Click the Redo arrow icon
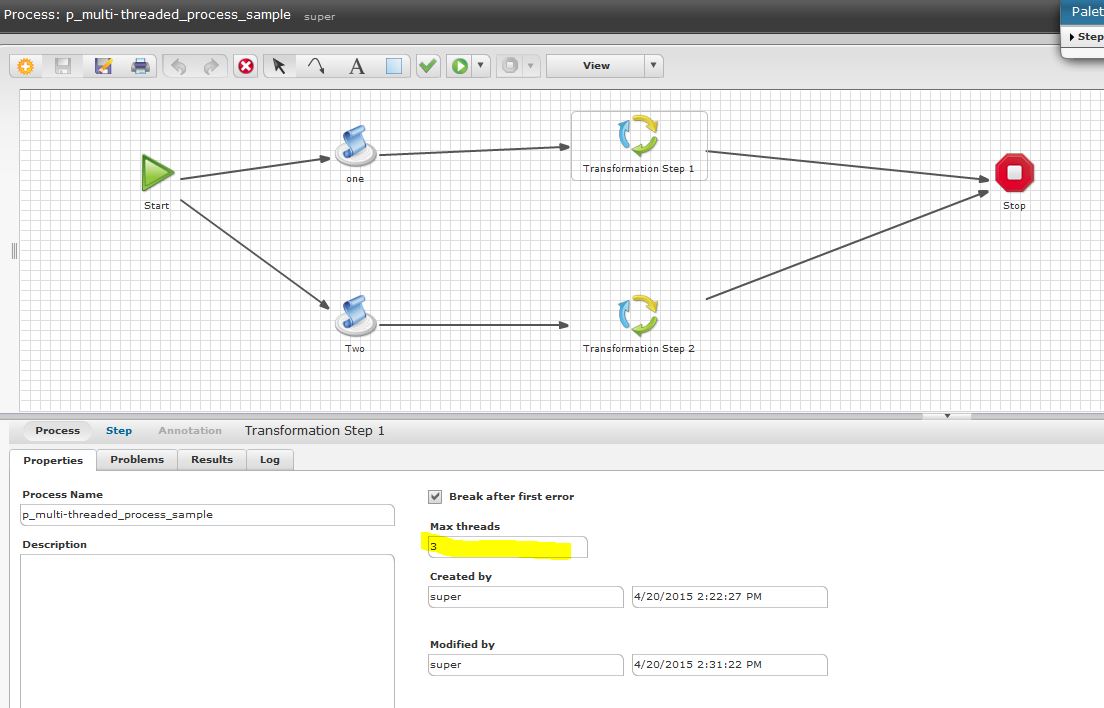 [211, 66]
